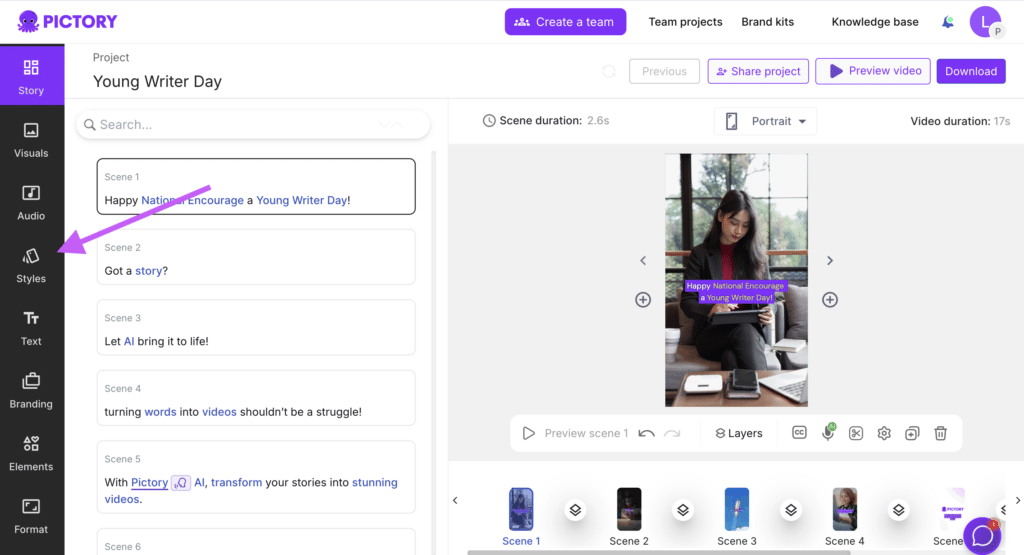
Task: Move scene timeline left with arrow
Action: tap(455, 501)
